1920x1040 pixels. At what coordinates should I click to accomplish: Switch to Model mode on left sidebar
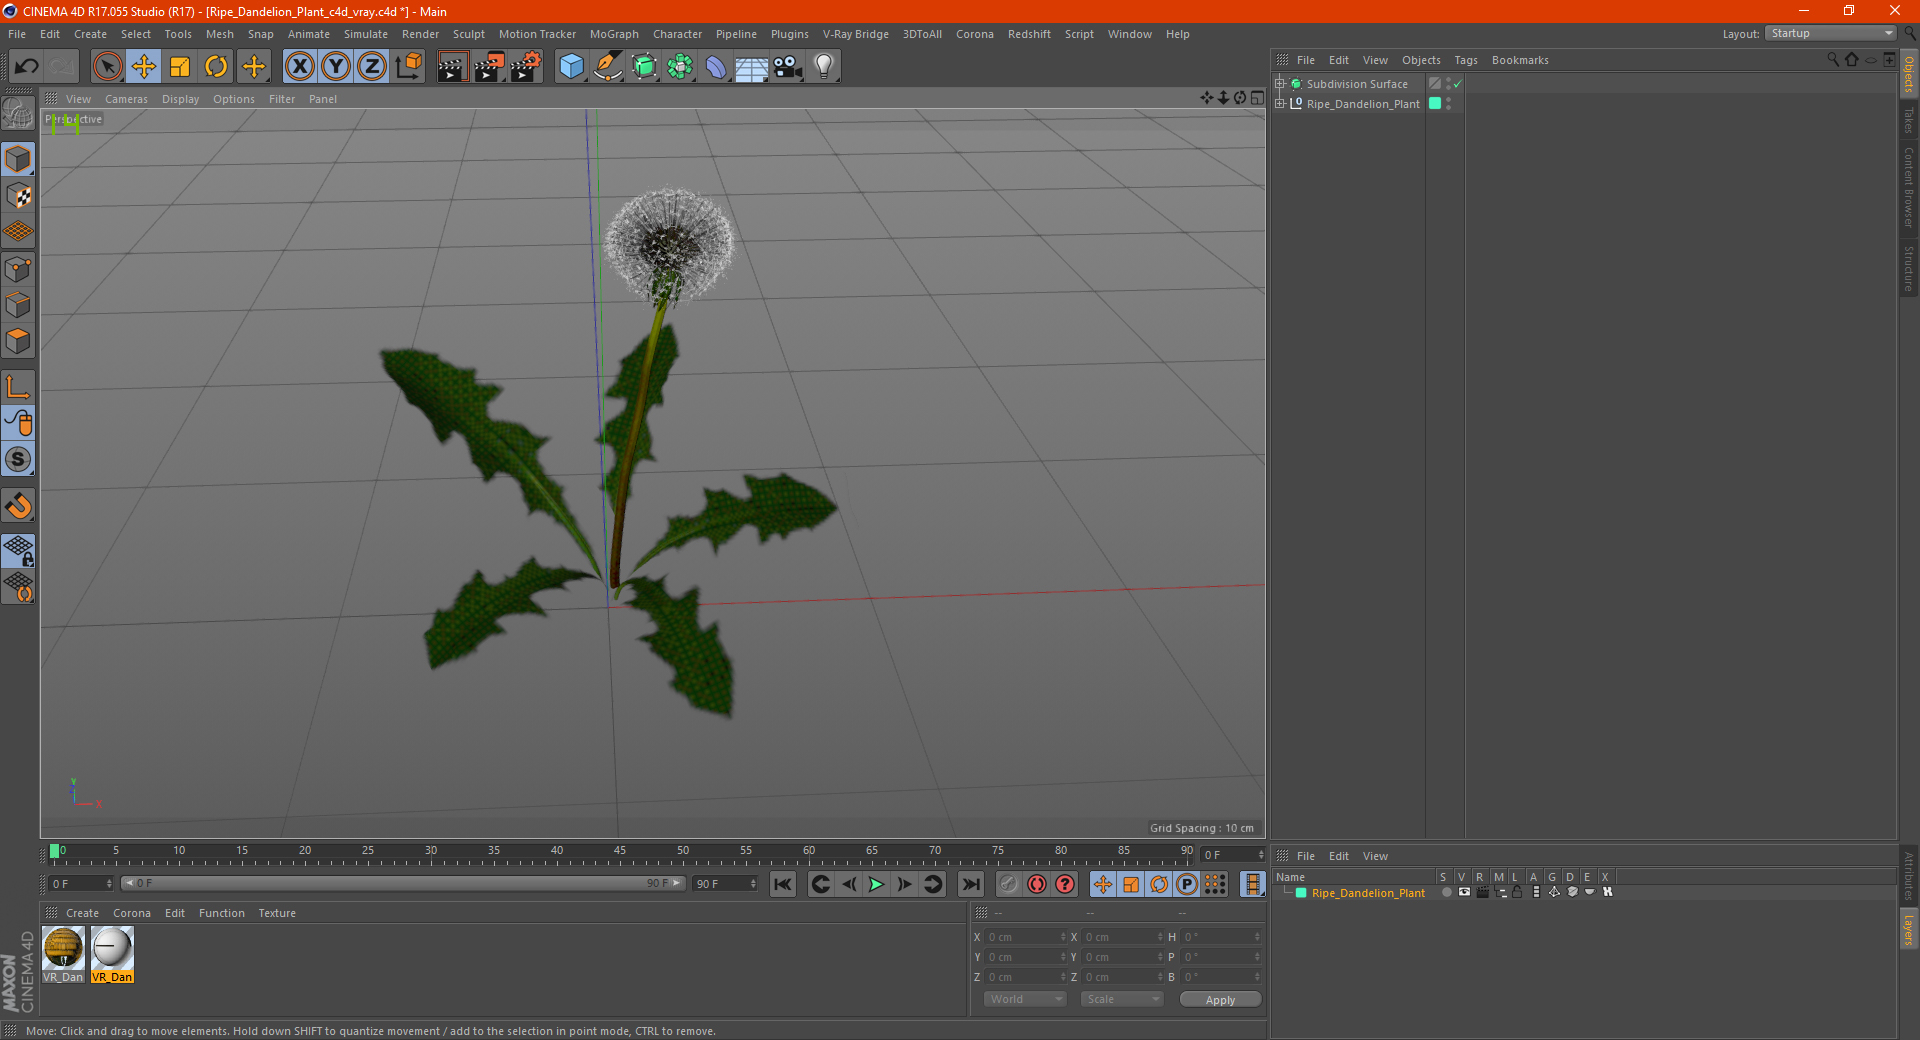click(19, 159)
